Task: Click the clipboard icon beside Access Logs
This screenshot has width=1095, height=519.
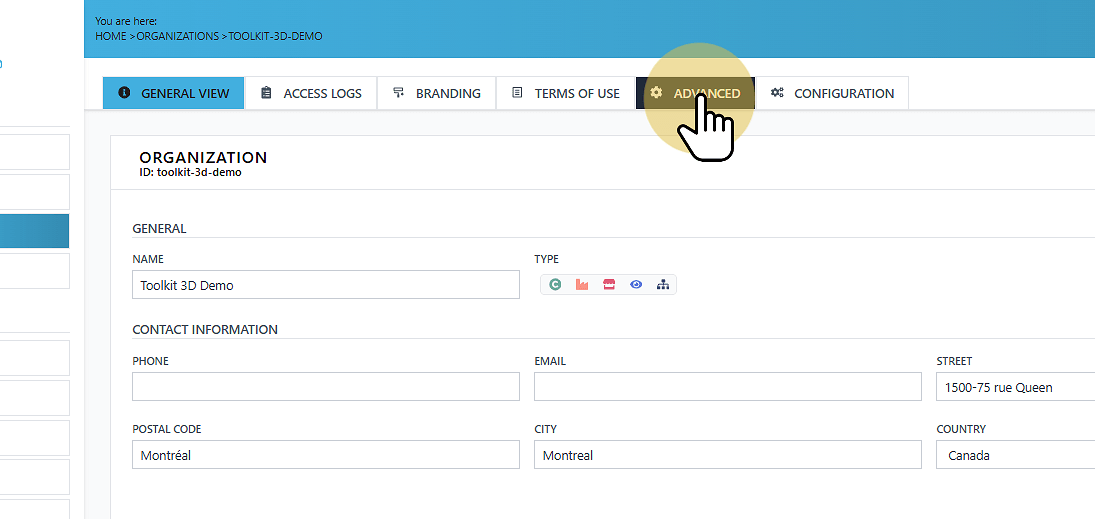Action: pos(266,92)
